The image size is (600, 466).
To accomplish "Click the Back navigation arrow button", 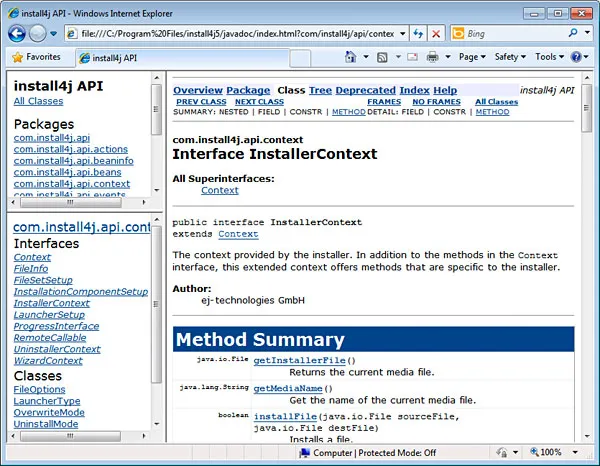I will coord(17,34).
